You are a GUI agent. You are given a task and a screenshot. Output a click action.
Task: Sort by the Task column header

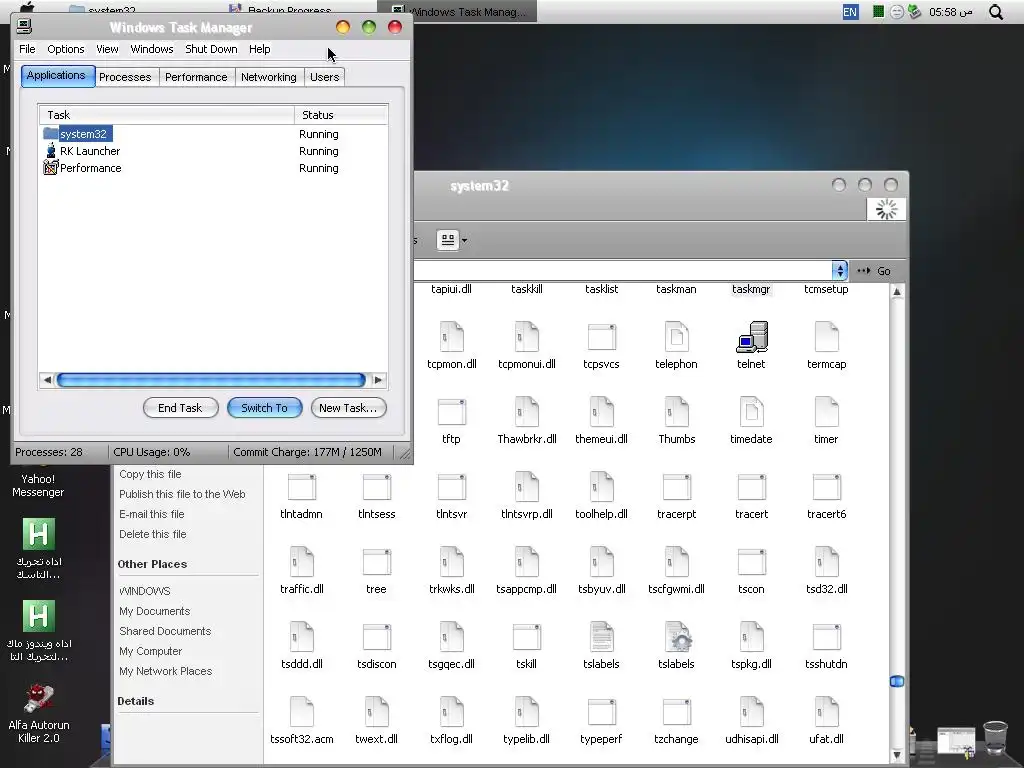(167, 115)
